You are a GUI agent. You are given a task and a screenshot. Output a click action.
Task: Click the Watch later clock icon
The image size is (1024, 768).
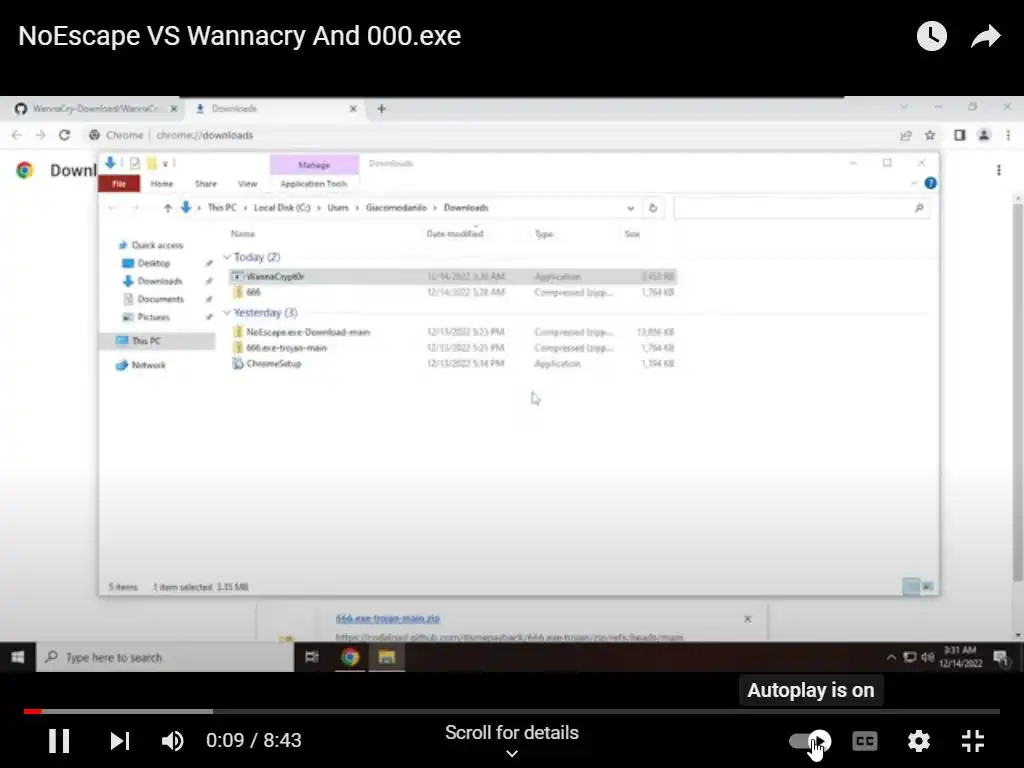click(x=931, y=36)
